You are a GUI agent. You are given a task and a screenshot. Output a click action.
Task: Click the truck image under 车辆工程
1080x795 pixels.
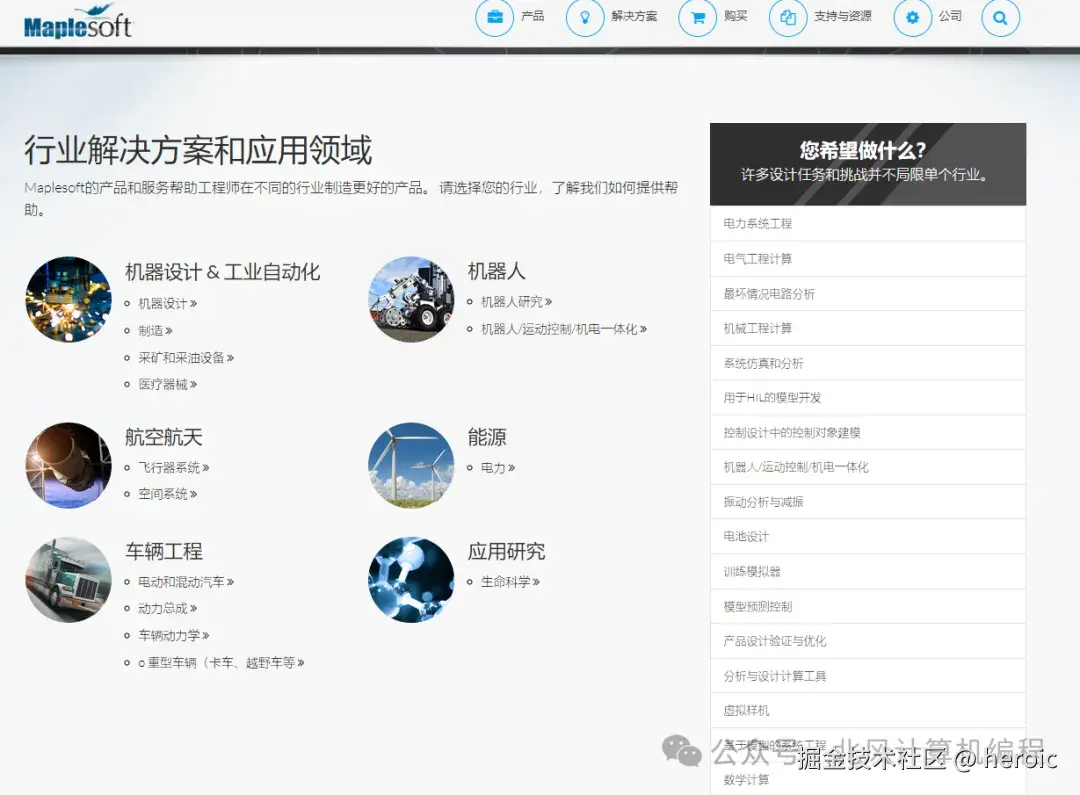click(x=67, y=578)
